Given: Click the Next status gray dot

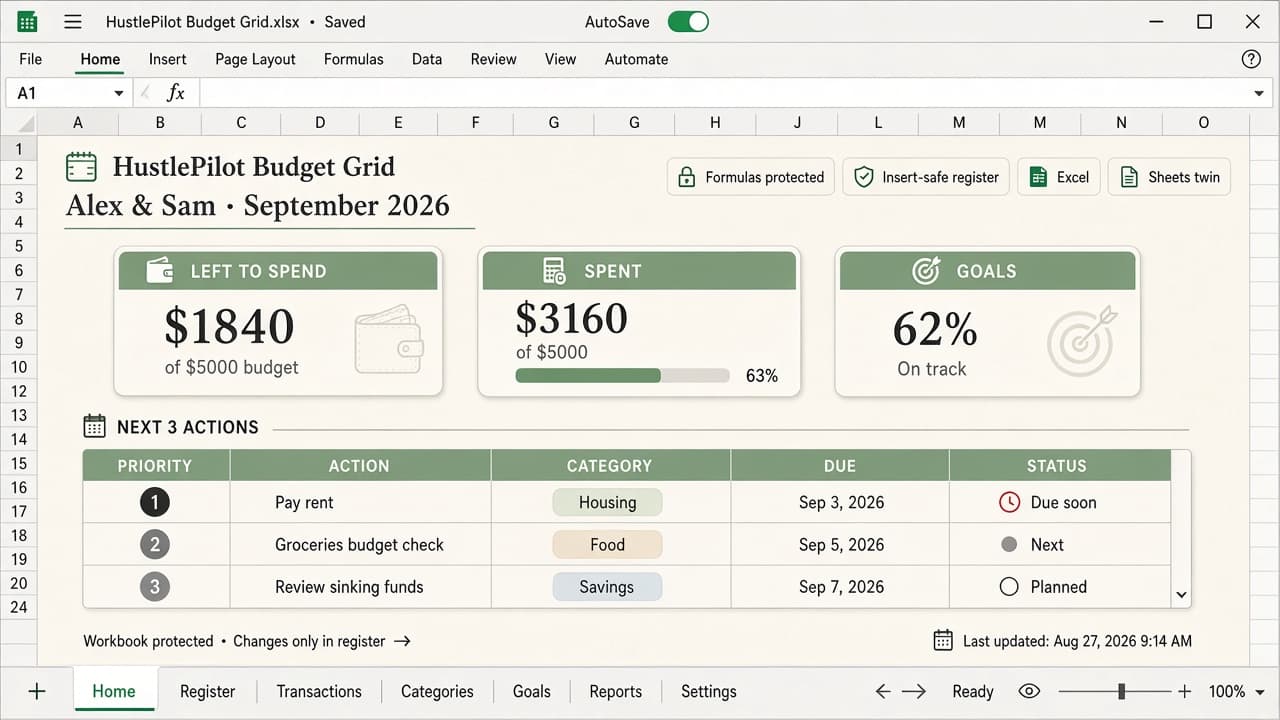Looking at the screenshot, I should pyautogui.click(x=1009, y=545).
